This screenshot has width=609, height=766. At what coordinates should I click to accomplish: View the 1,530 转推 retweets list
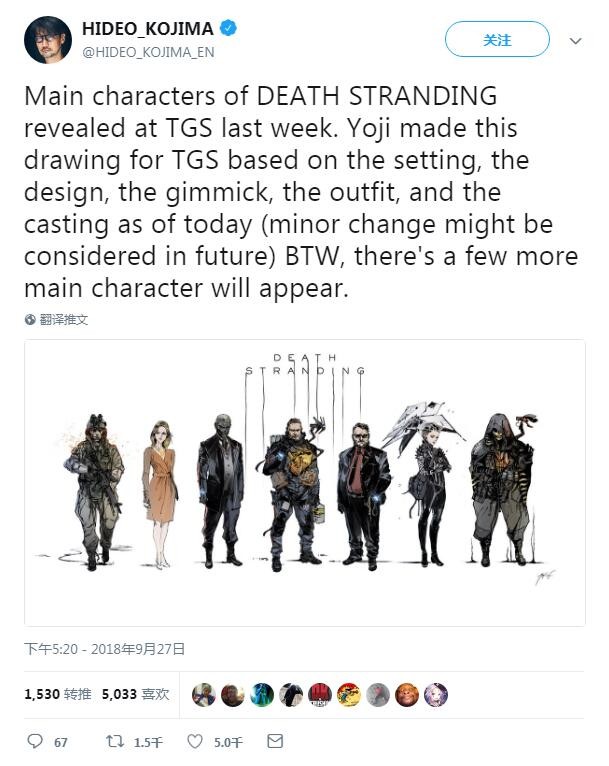58,694
